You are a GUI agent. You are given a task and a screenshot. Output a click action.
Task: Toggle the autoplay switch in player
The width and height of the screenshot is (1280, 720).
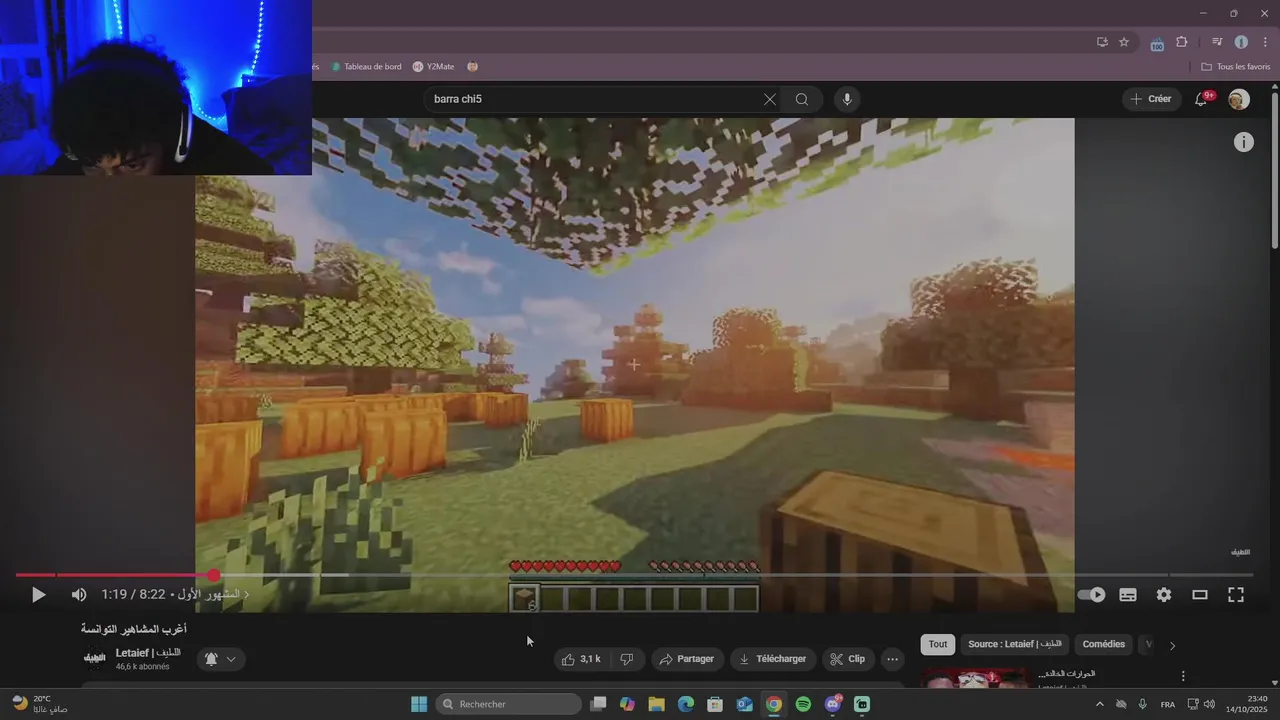click(x=1091, y=595)
